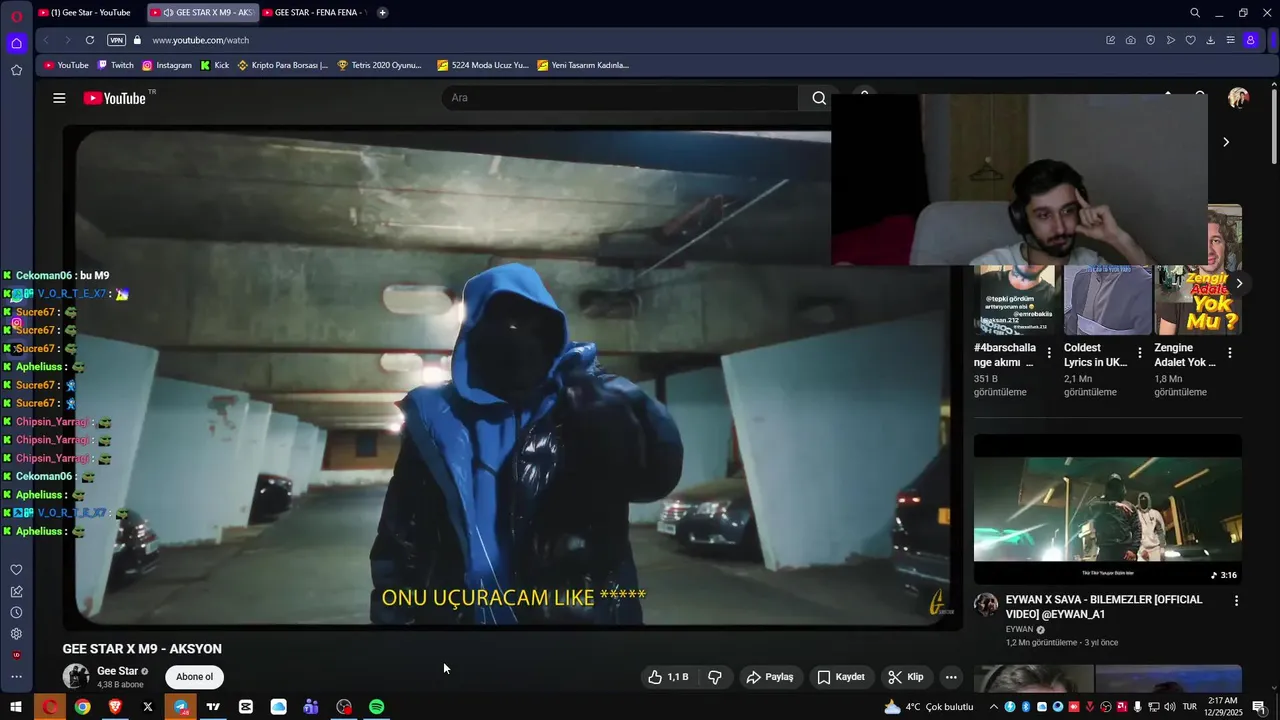Screen dimensions: 1280x720
Task: Open 'Coldest Lyrics in UK' Shorts thumbnail
Action: [x=1108, y=298]
